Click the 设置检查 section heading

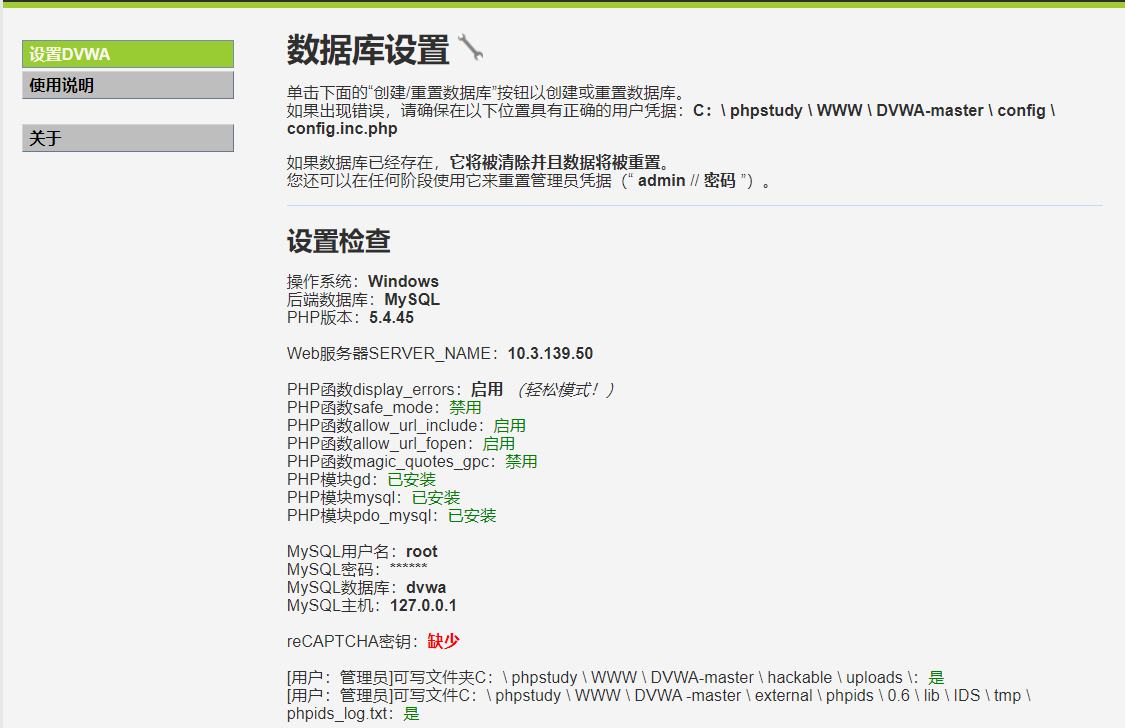click(x=339, y=241)
